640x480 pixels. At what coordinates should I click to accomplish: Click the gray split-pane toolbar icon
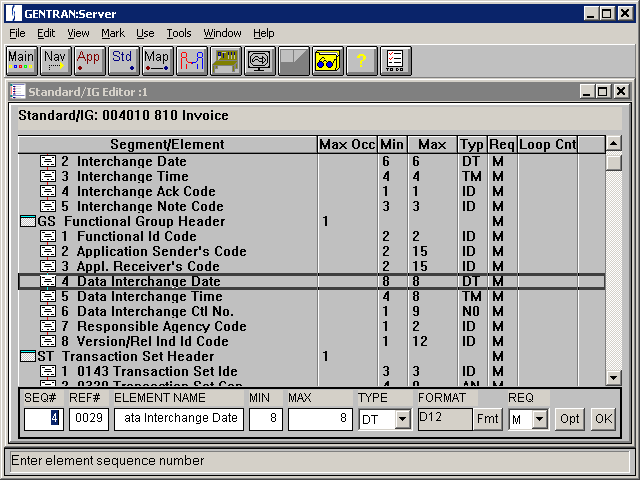coord(293,61)
